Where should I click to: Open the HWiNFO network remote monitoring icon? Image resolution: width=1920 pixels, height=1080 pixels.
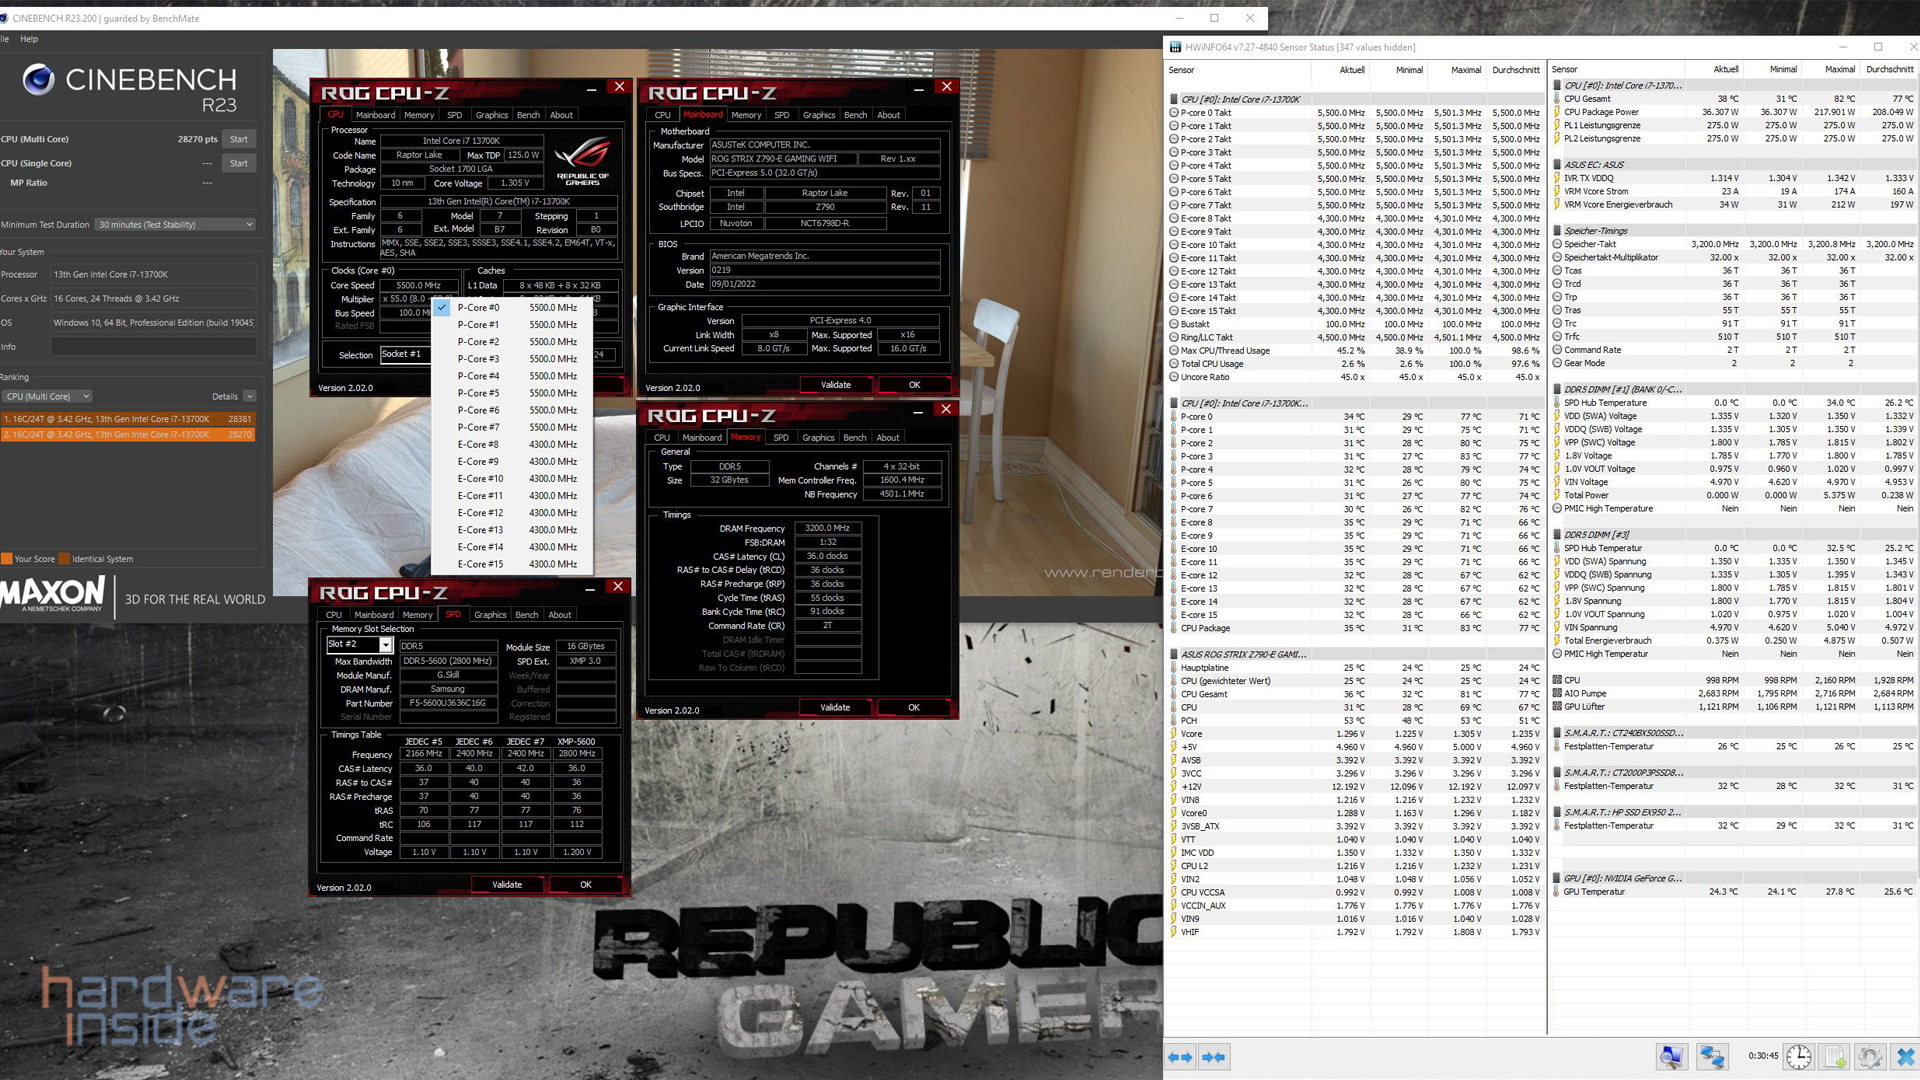[1712, 1056]
